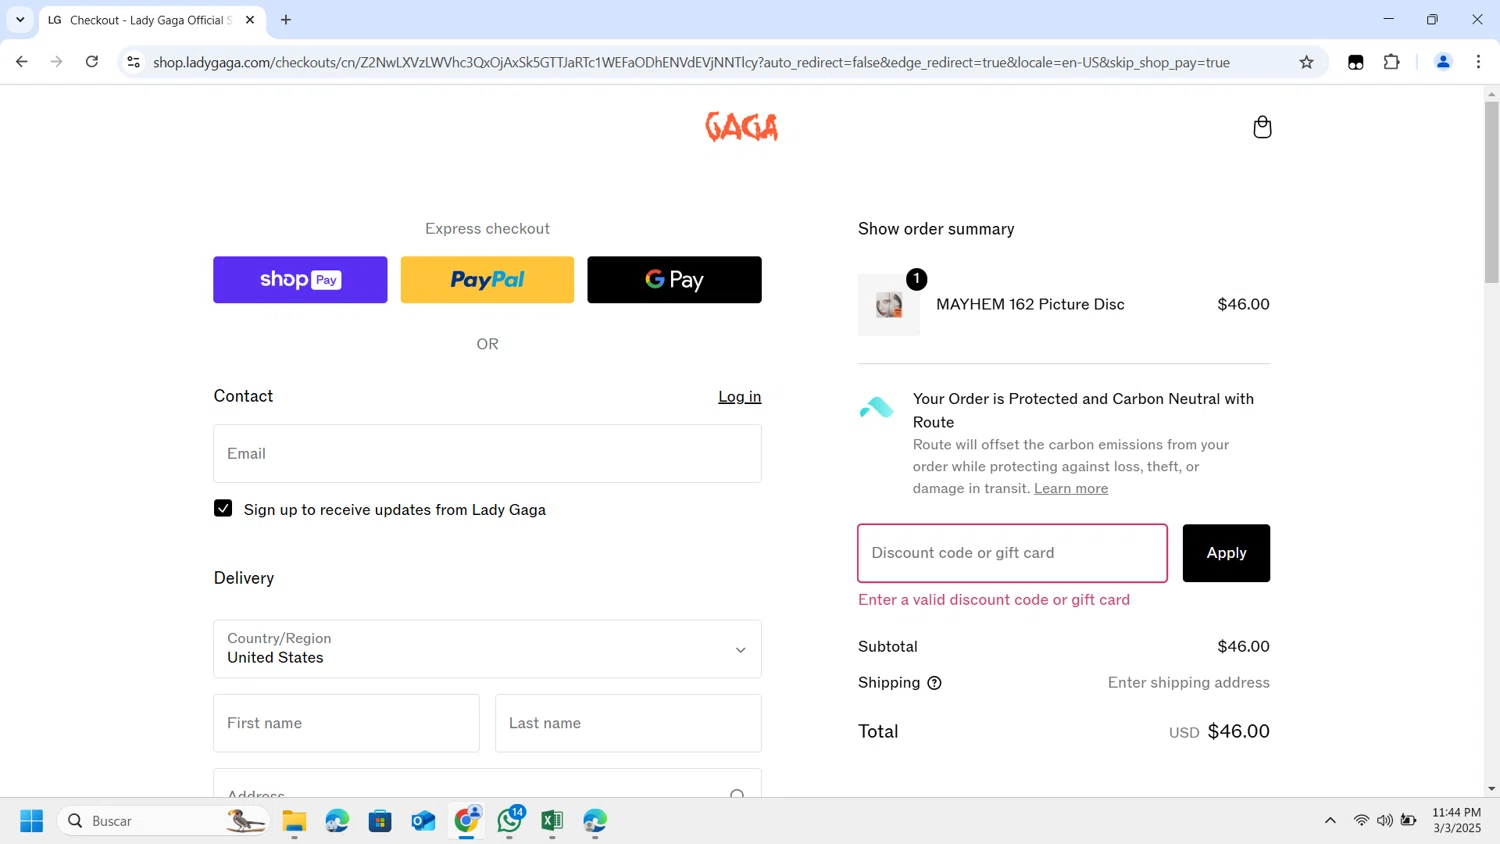
Task: Open Excel from the taskbar
Action: [552, 821]
